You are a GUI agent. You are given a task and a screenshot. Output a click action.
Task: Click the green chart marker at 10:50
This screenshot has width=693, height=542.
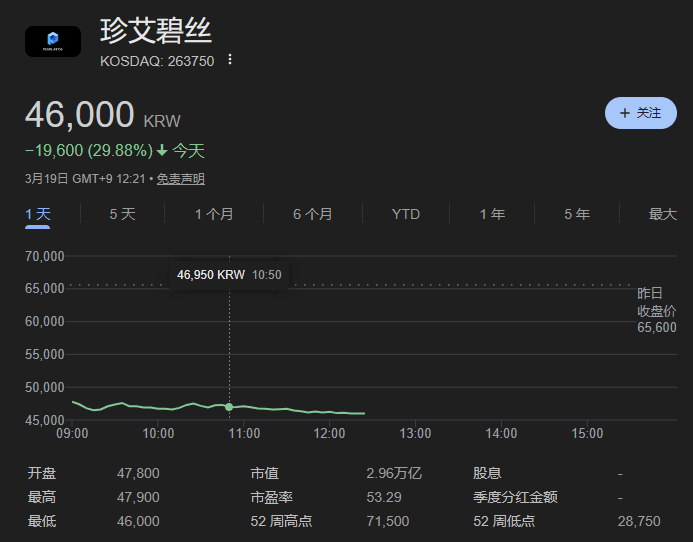(x=230, y=407)
